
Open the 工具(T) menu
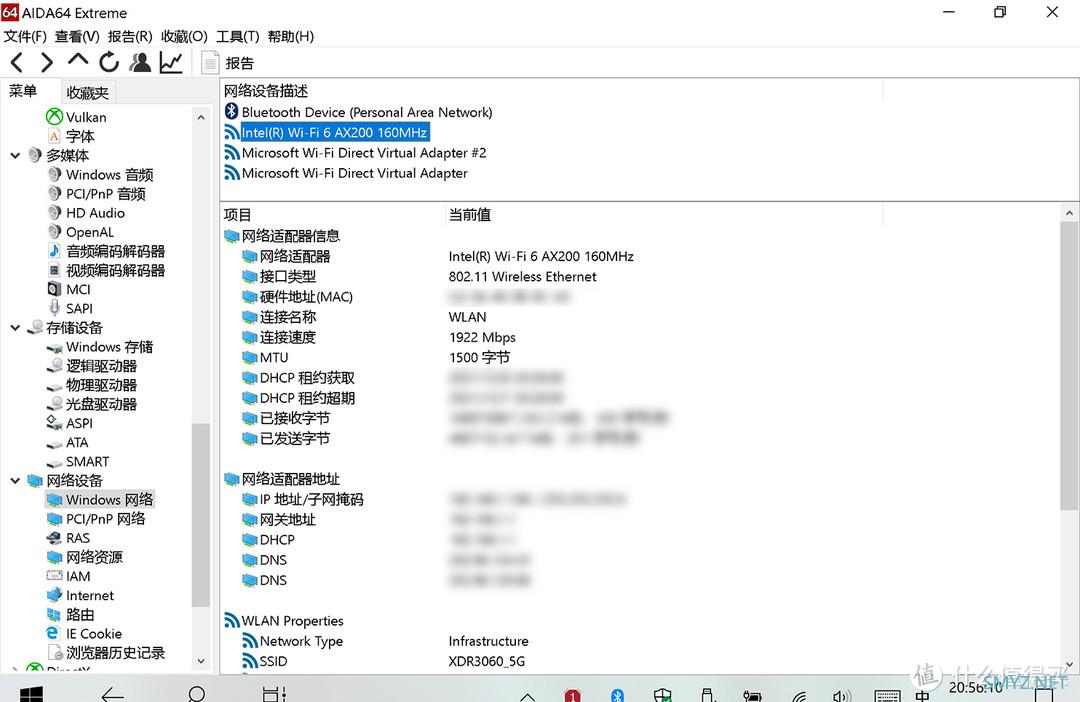pyautogui.click(x=238, y=37)
